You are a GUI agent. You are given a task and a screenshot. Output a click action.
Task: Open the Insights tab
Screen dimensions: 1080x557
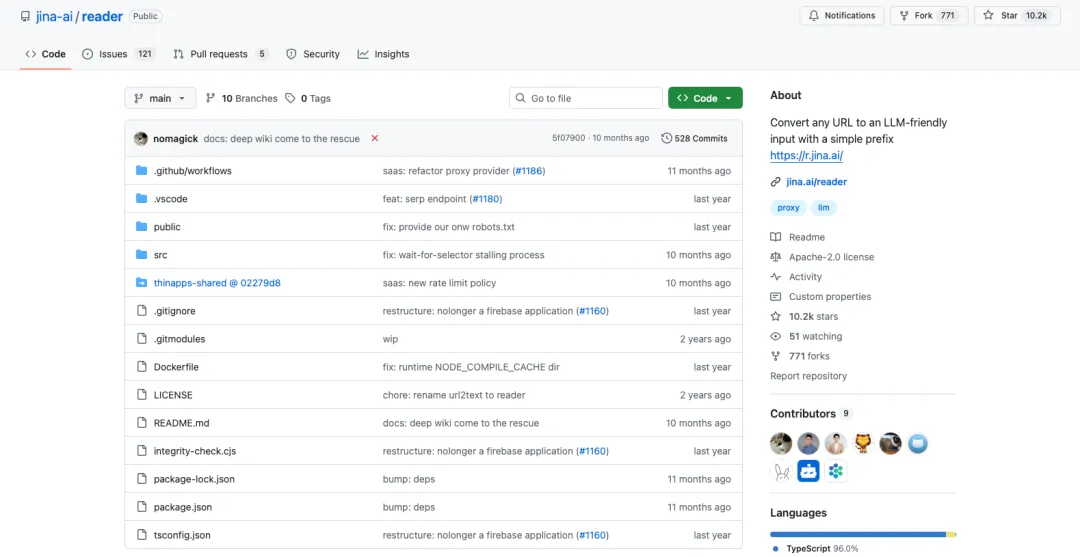383,54
